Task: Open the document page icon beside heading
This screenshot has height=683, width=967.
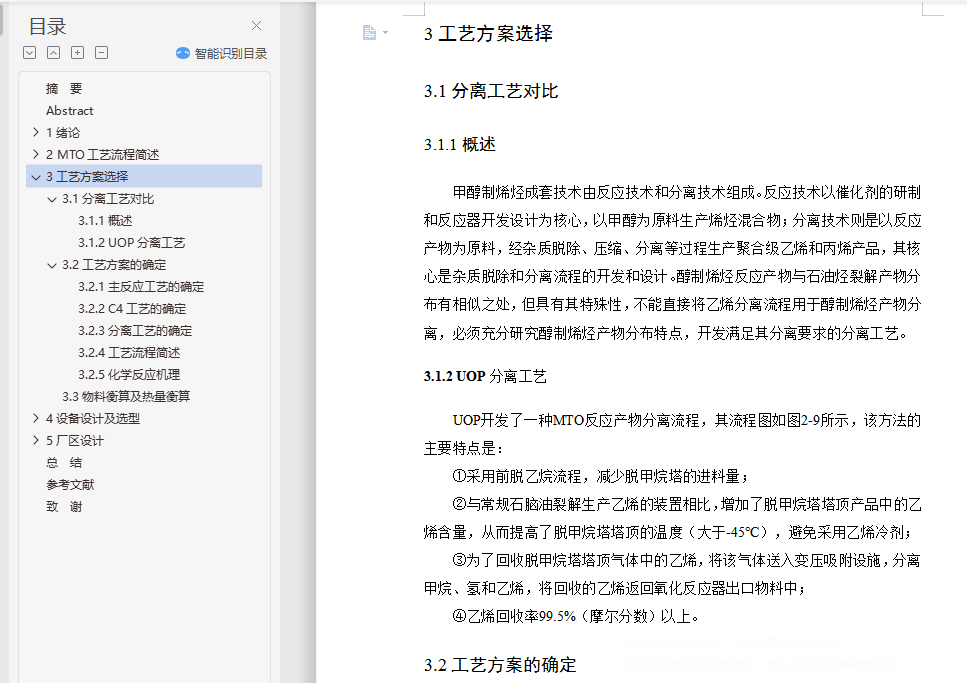Action: pos(369,32)
